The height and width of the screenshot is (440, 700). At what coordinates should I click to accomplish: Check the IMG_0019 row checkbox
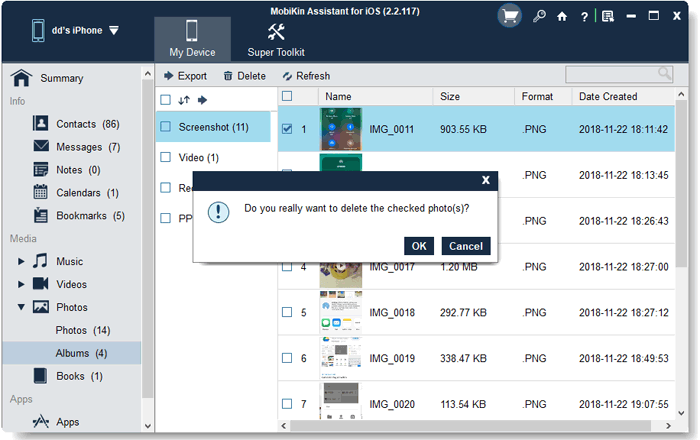pyautogui.click(x=287, y=358)
